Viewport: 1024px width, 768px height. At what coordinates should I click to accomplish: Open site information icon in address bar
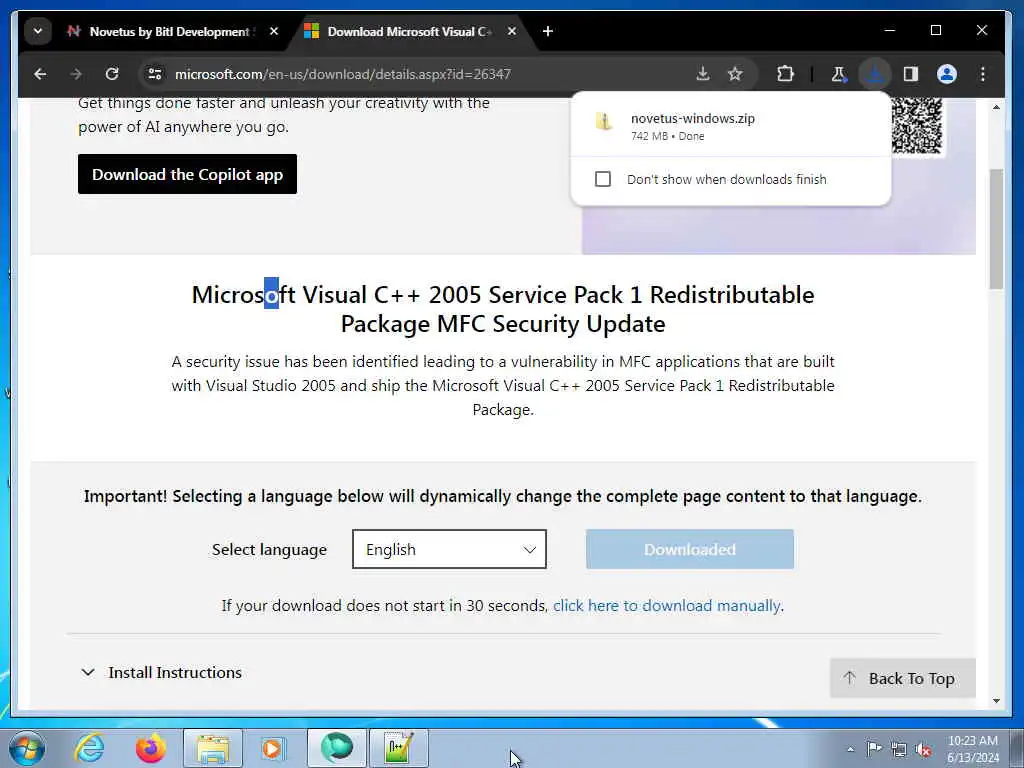(x=155, y=74)
